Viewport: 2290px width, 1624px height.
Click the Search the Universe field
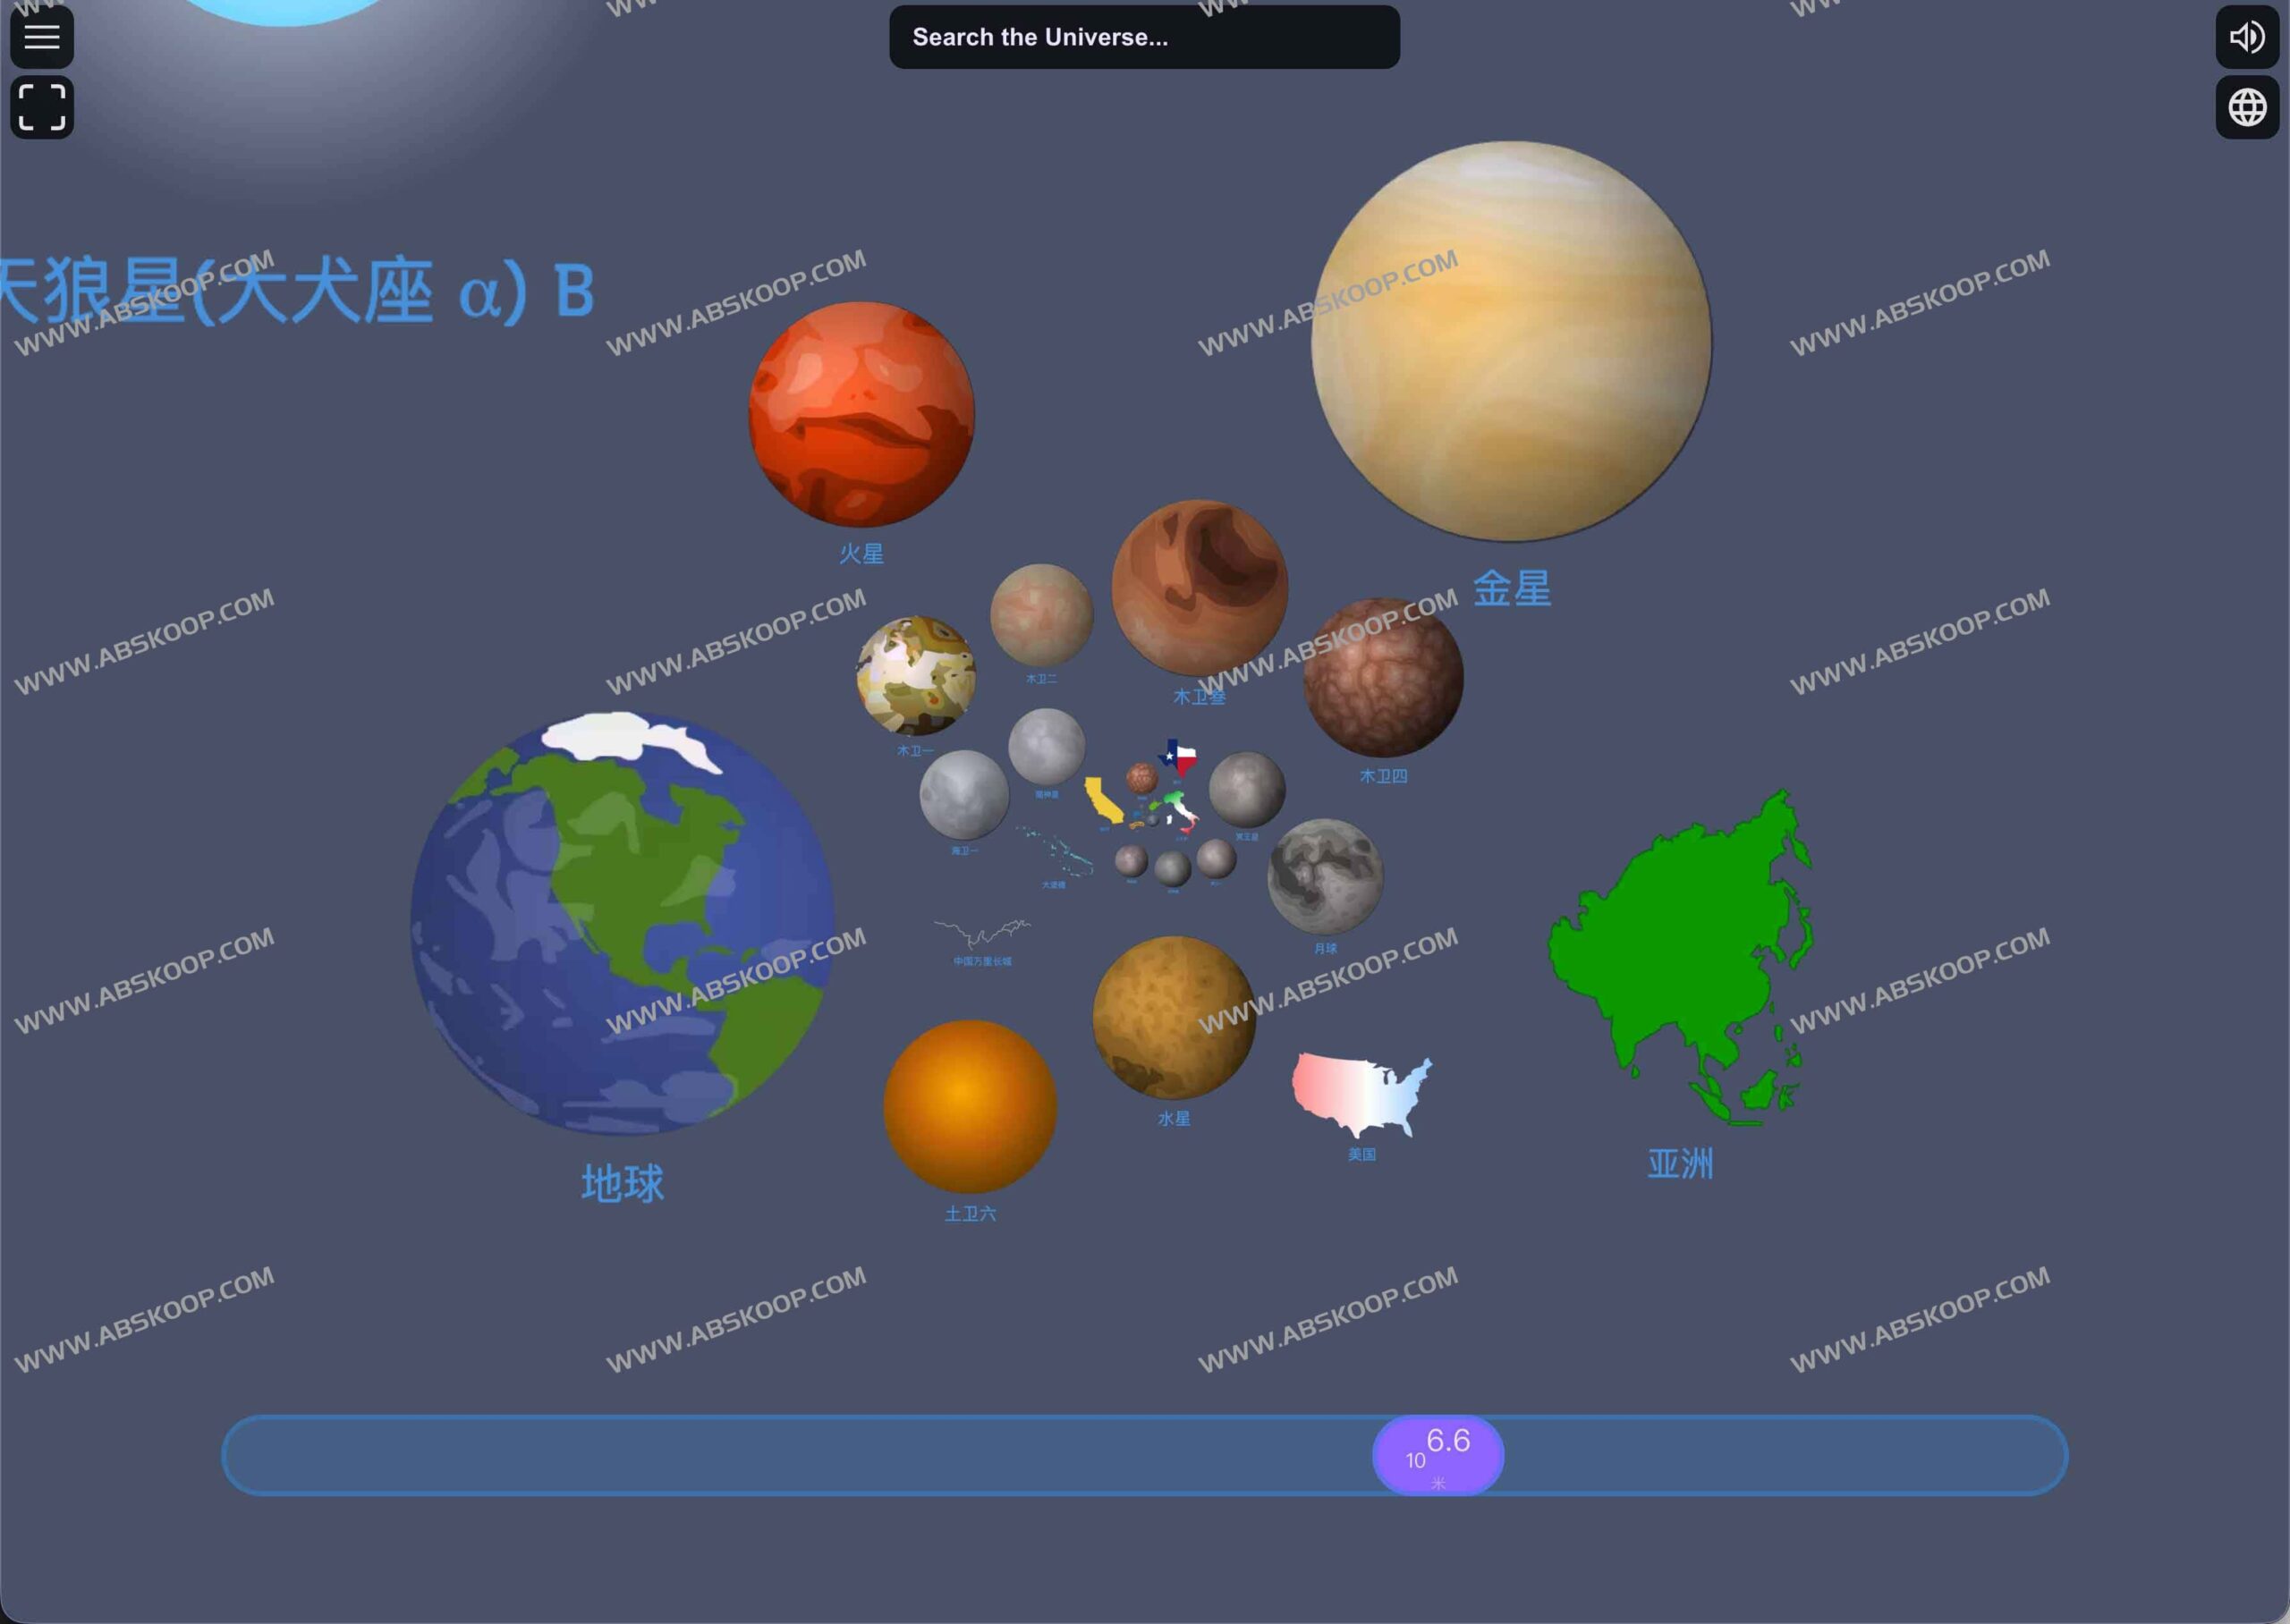click(1143, 37)
